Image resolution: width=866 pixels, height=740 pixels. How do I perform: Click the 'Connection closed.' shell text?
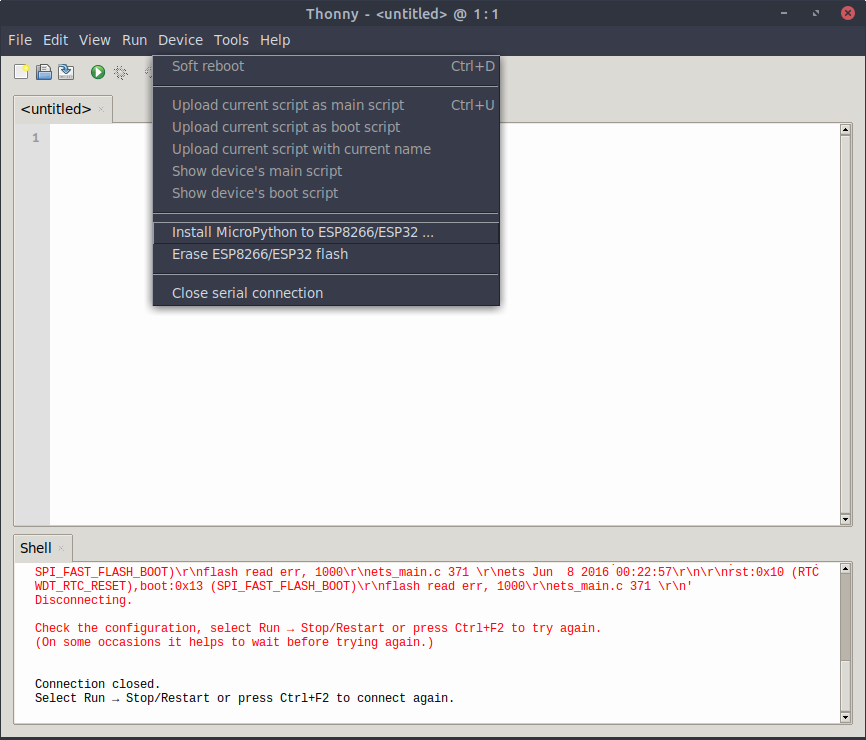click(97, 684)
